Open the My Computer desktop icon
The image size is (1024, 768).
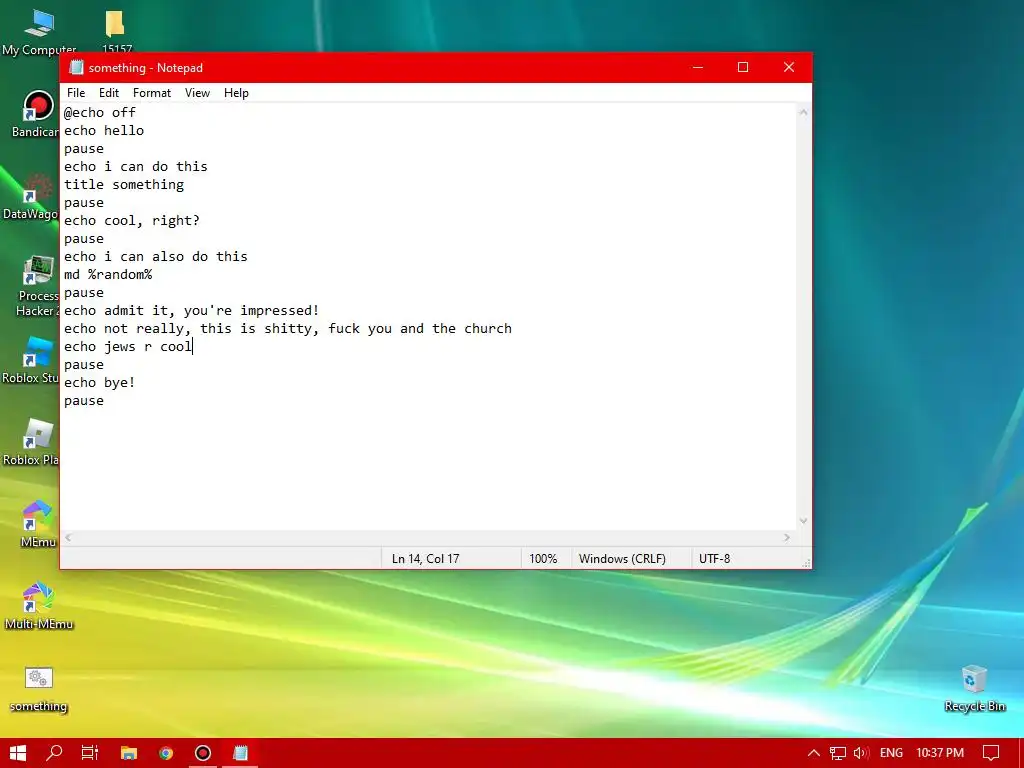pyautogui.click(x=39, y=29)
